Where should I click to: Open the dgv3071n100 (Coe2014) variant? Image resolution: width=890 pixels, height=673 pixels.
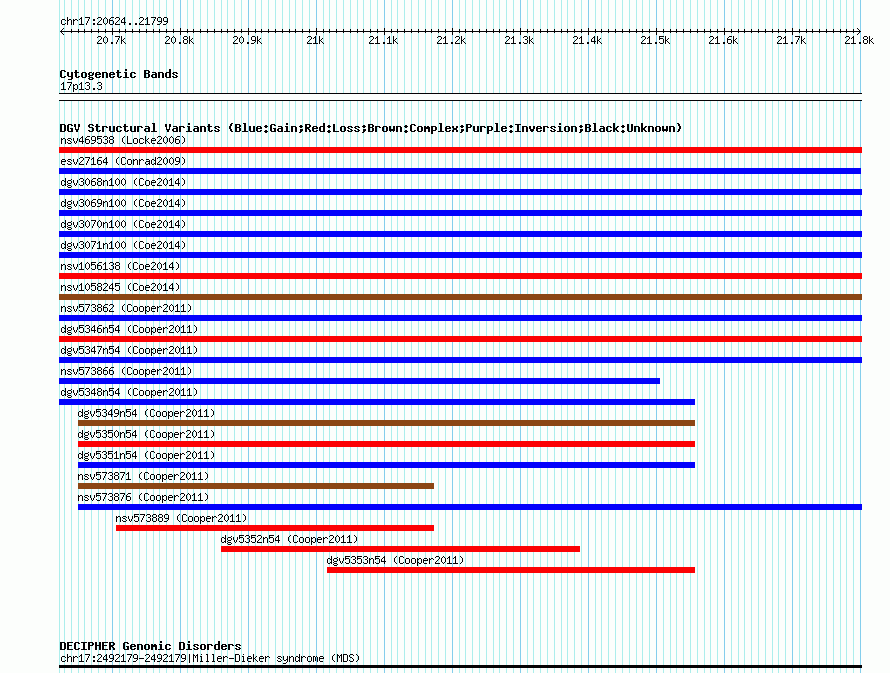point(123,245)
